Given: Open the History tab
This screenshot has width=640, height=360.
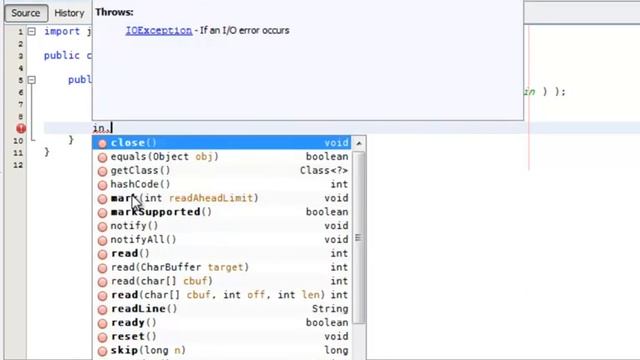Looking at the screenshot, I should coord(69,13).
